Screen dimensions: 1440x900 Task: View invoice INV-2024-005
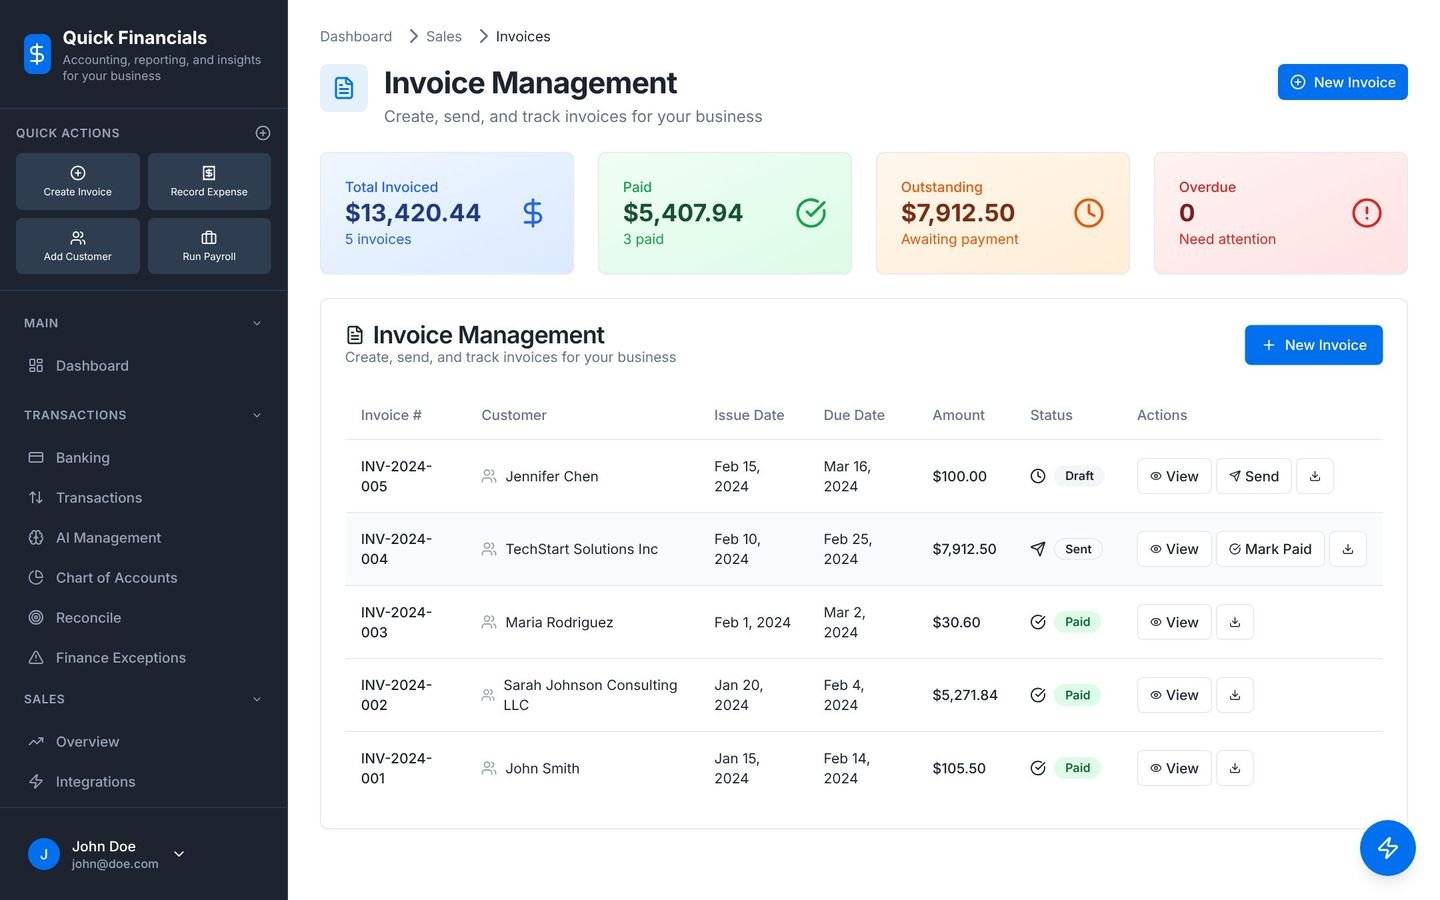point(1174,476)
